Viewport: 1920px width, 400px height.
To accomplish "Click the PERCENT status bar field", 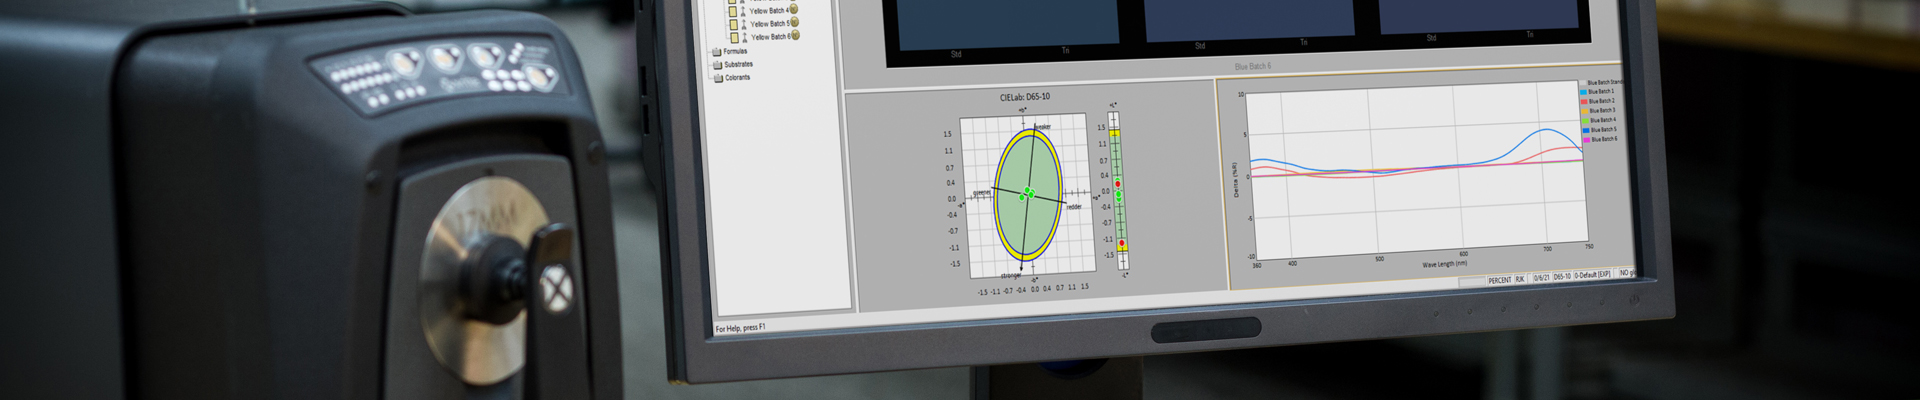I will 1499,280.
